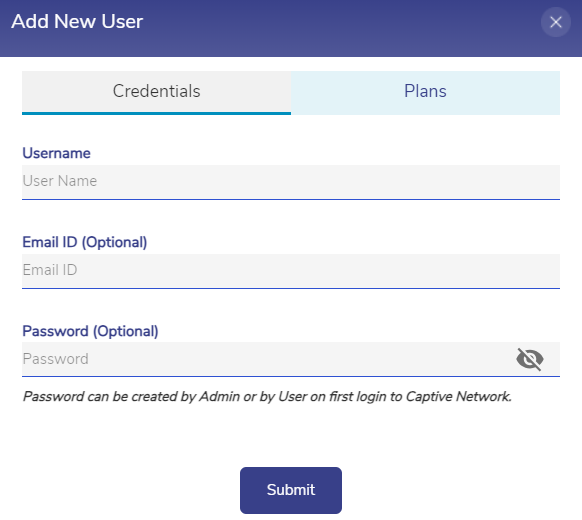Click the Add New User title text
The image size is (582, 520).
77,22
